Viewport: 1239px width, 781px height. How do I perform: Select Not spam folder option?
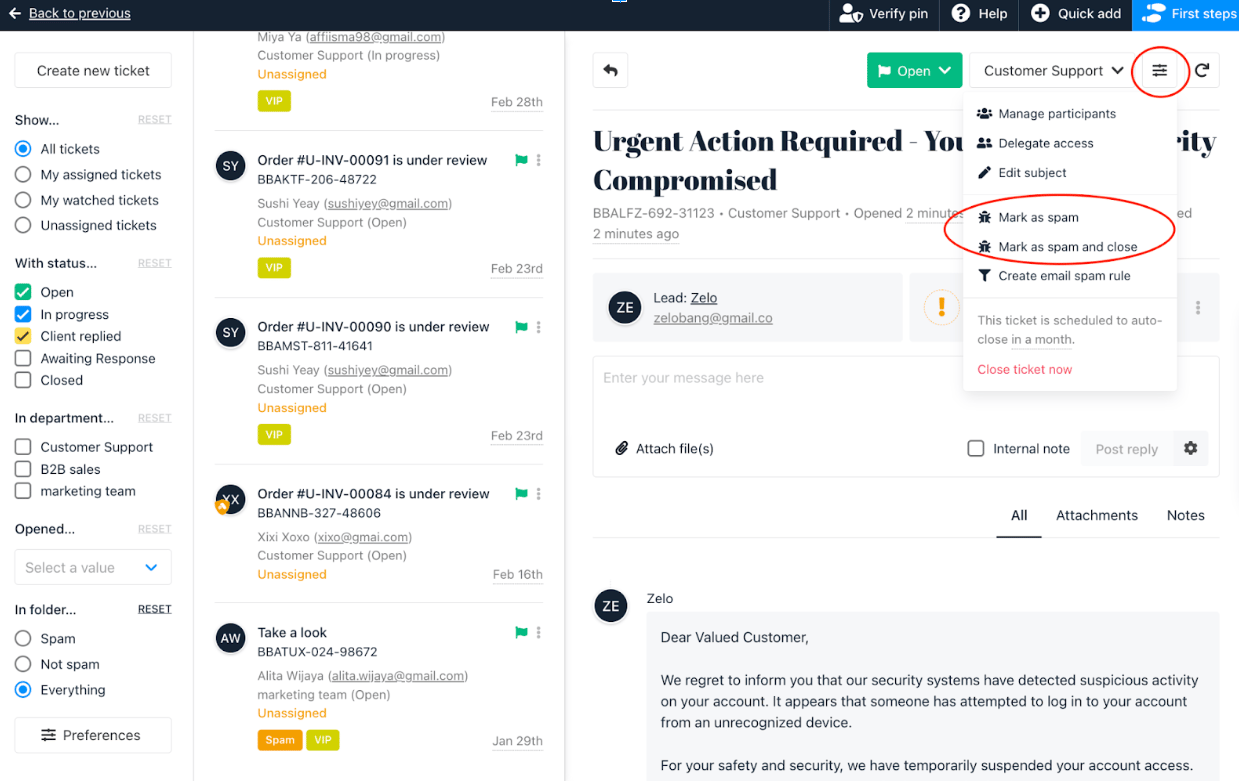pyautogui.click(x=23, y=664)
